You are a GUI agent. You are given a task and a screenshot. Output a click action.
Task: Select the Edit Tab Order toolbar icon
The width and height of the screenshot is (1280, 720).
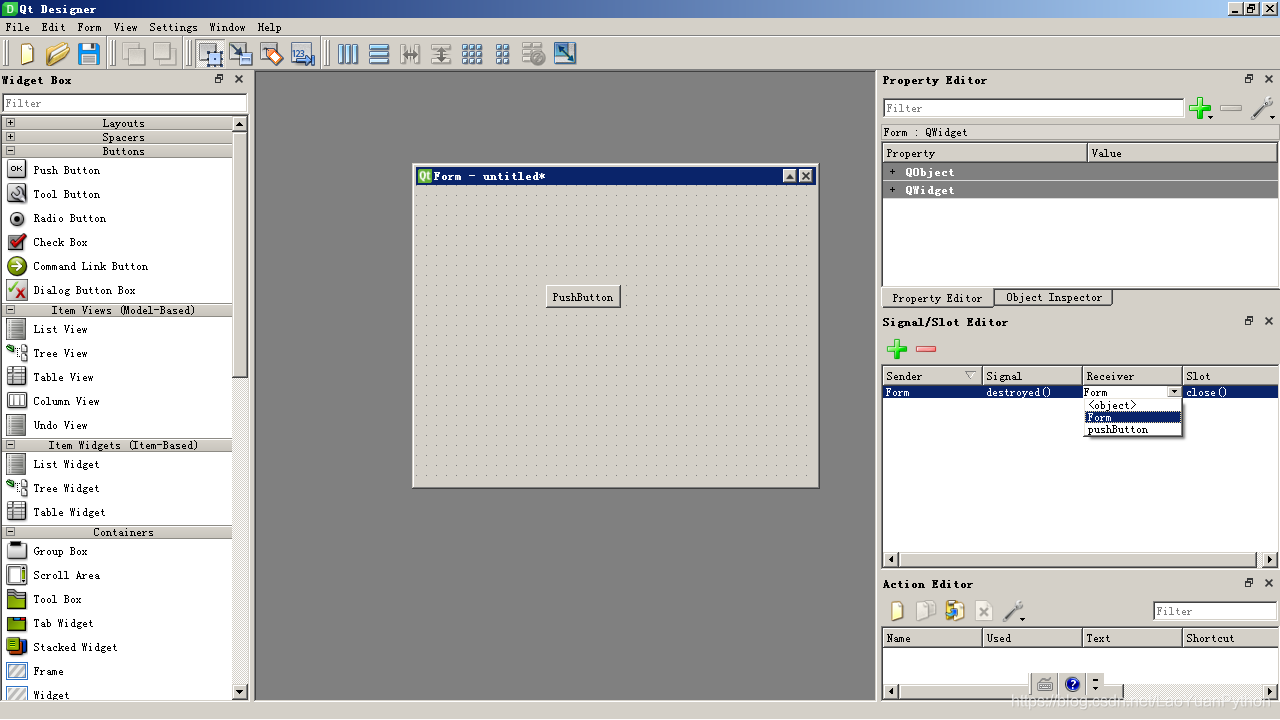click(x=303, y=54)
